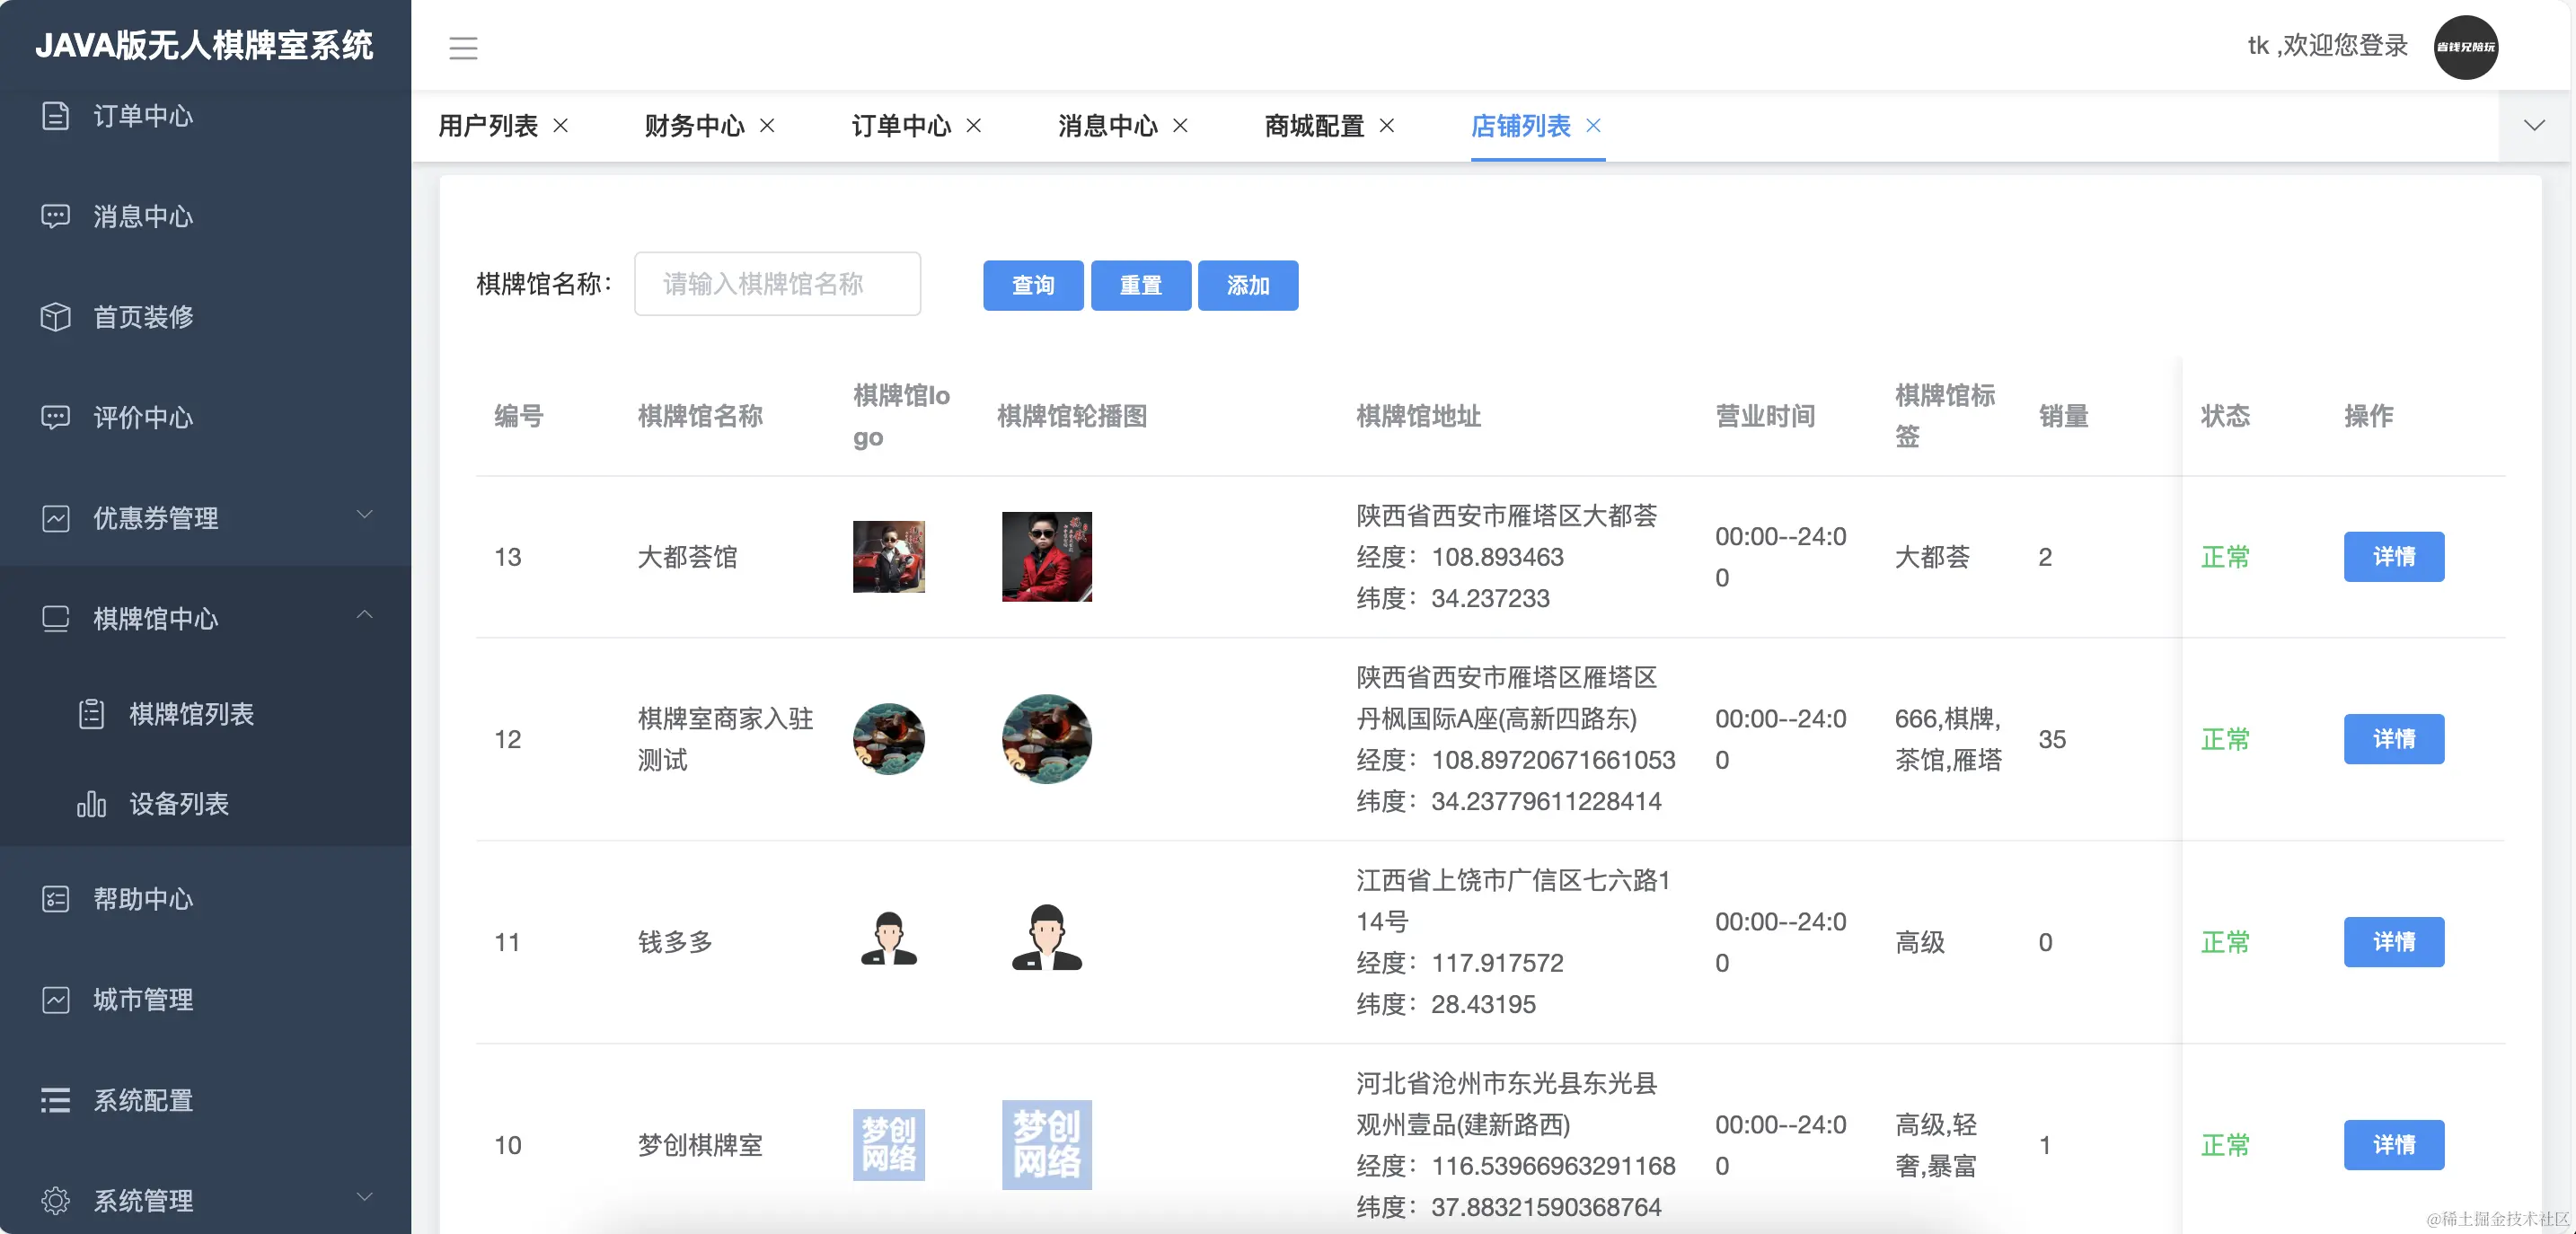Expand the 优惠券管理 menu

coord(365,516)
